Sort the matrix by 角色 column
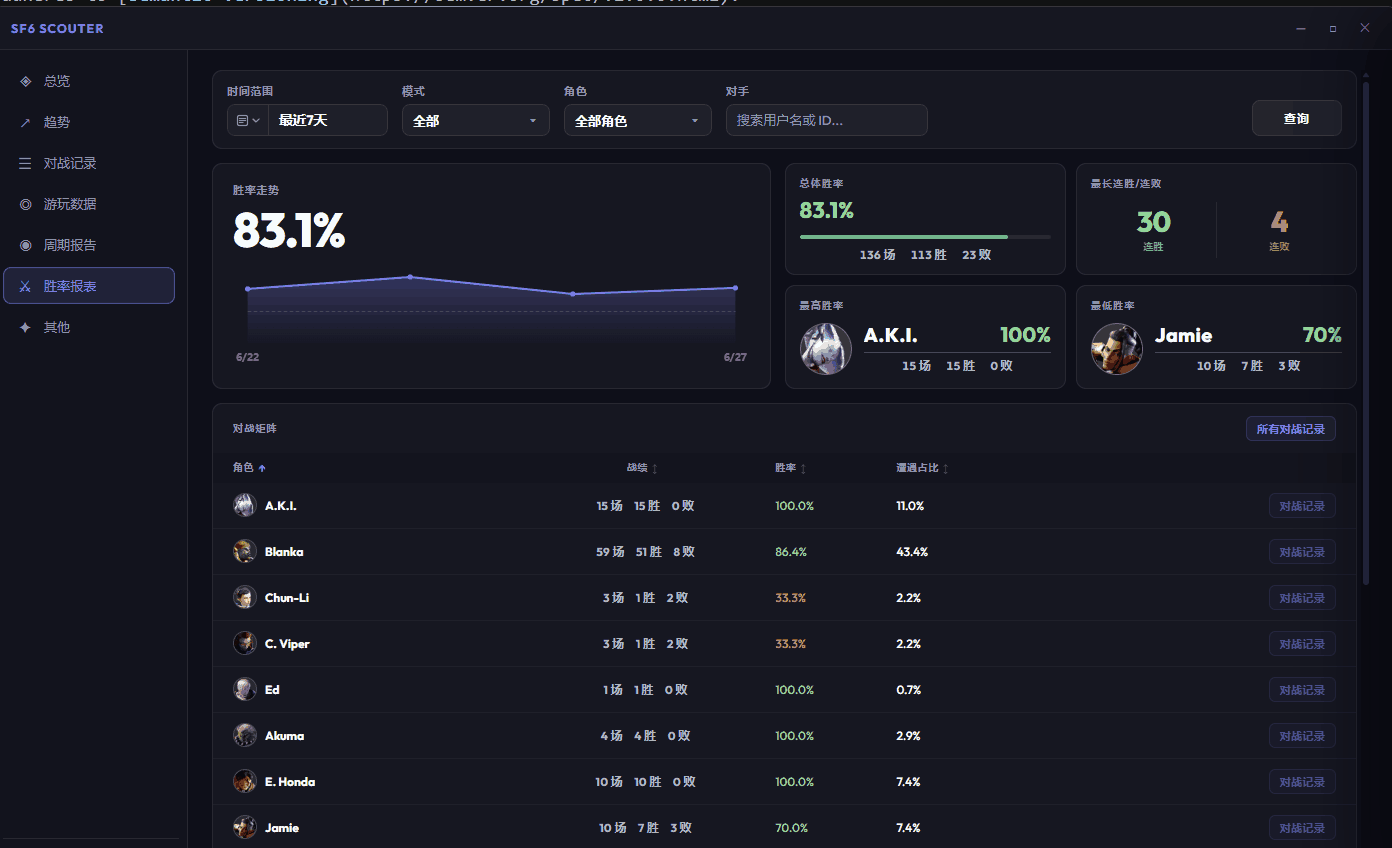Image resolution: width=1392 pixels, height=848 pixels. point(249,468)
